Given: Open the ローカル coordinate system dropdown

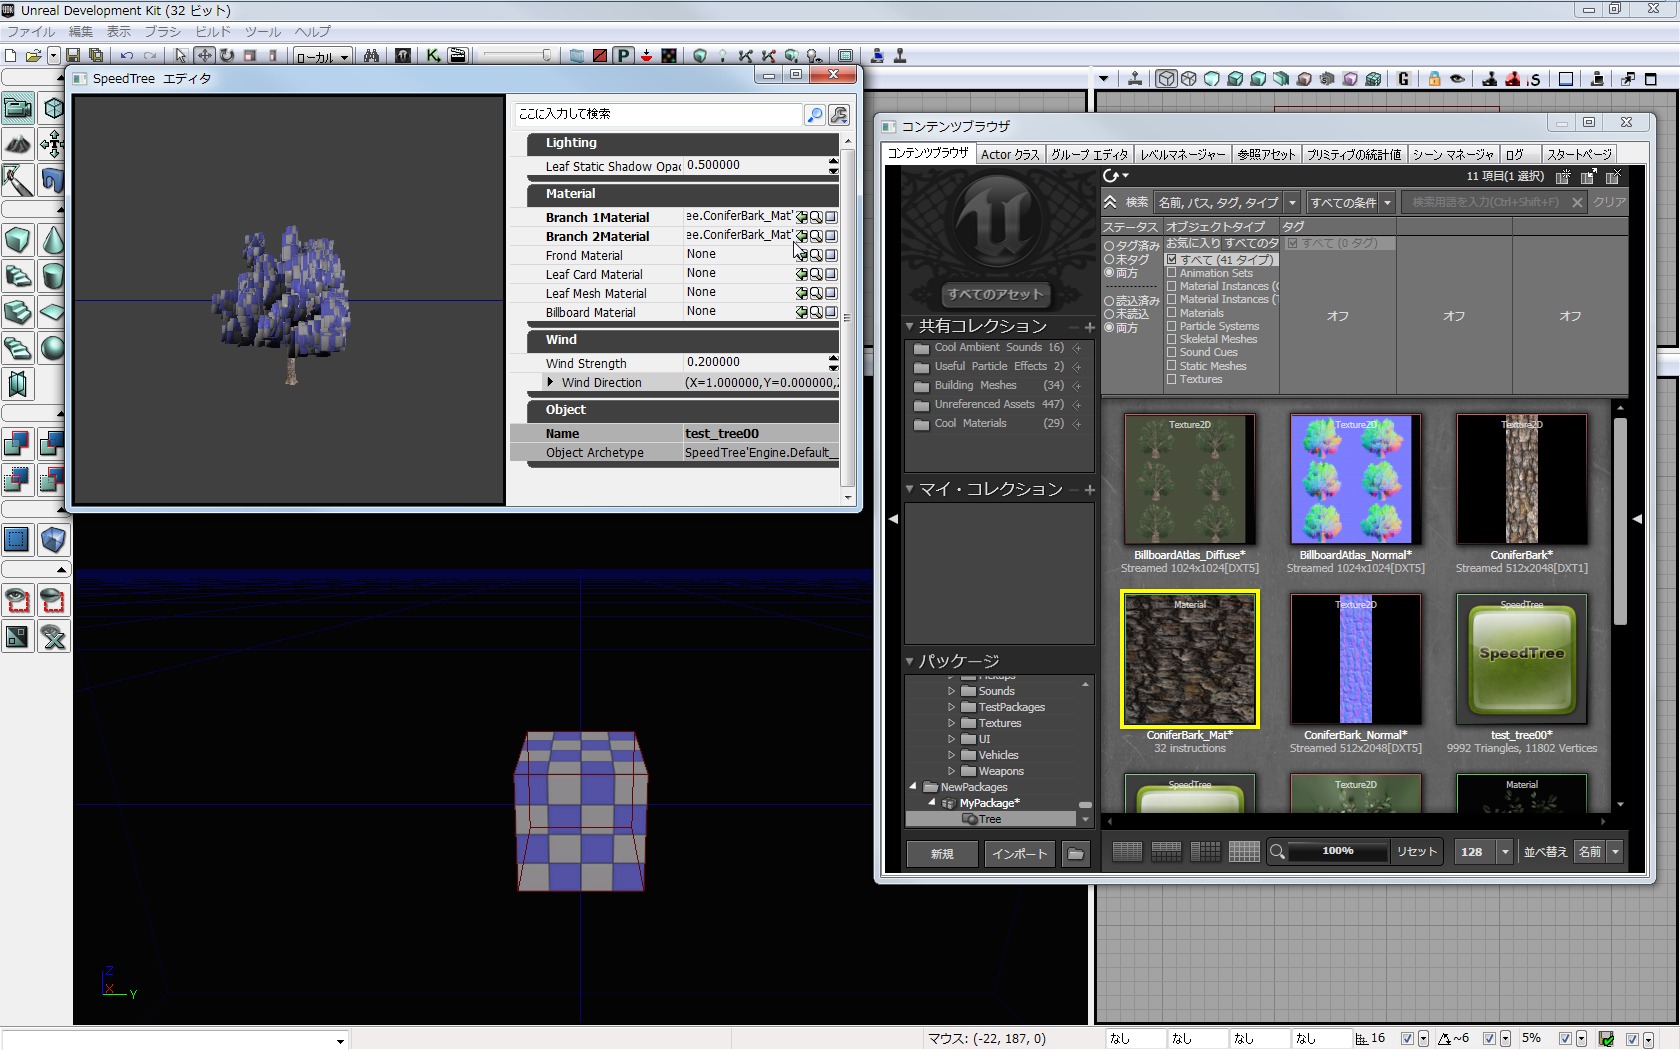Looking at the screenshot, I should [x=322, y=57].
